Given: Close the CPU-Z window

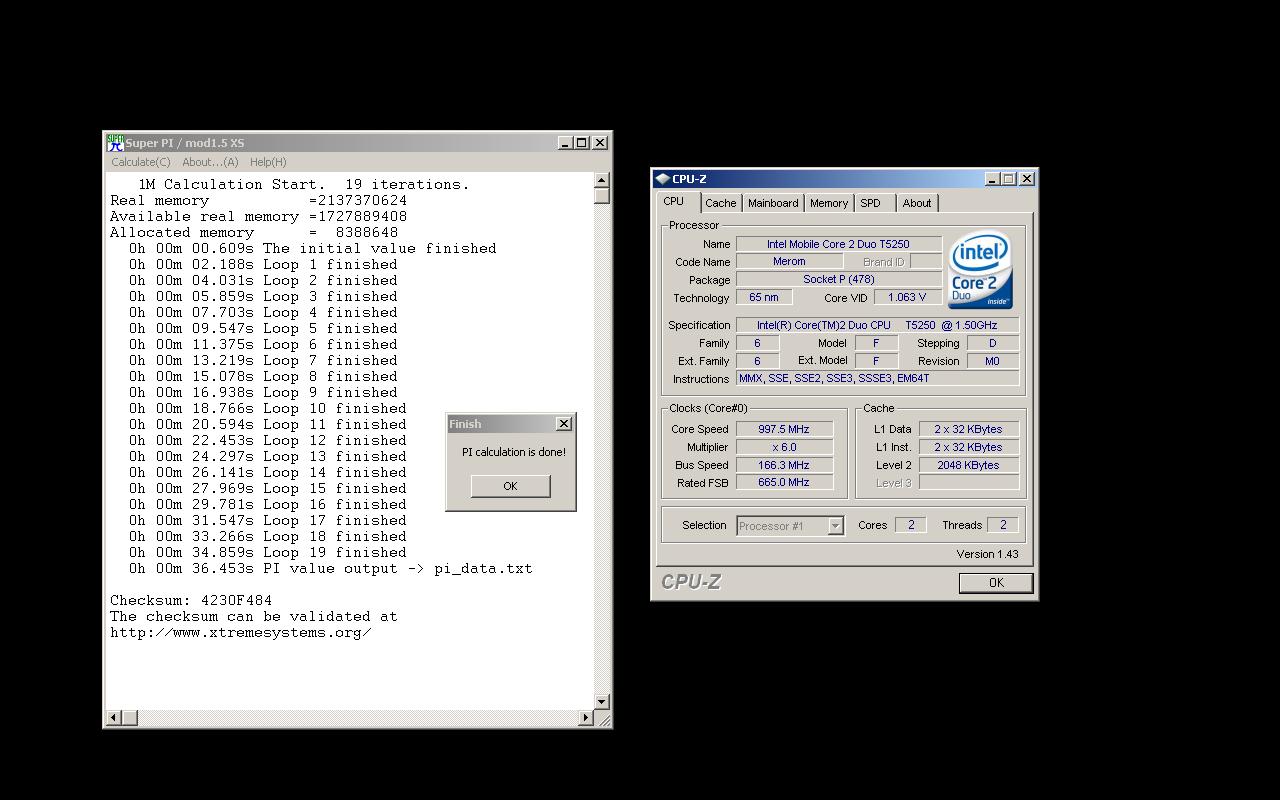Looking at the screenshot, I should click(1027, 179).
